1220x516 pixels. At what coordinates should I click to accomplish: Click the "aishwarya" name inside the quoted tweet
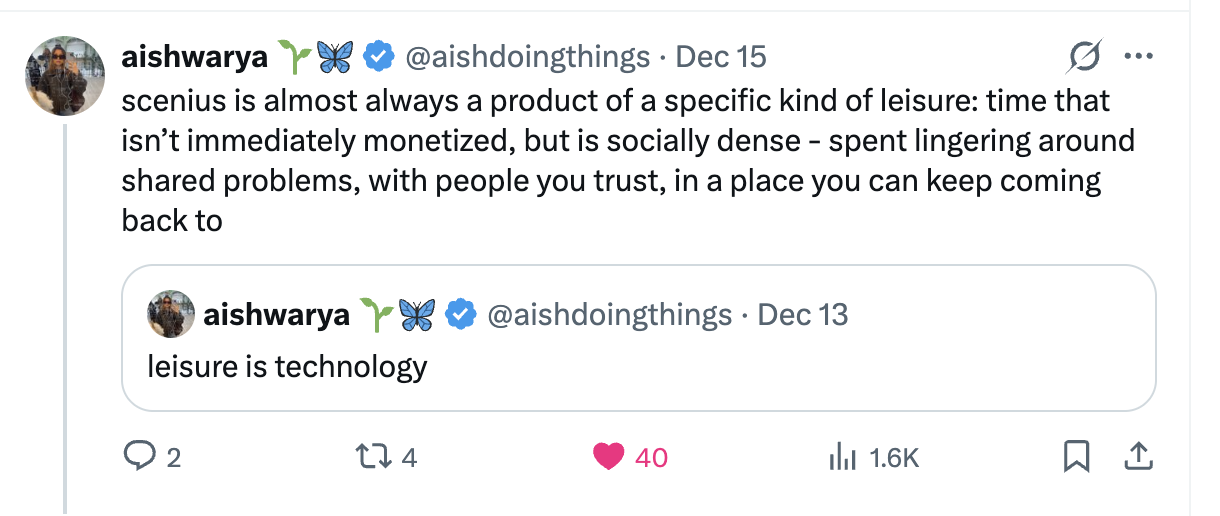[276, 315]
